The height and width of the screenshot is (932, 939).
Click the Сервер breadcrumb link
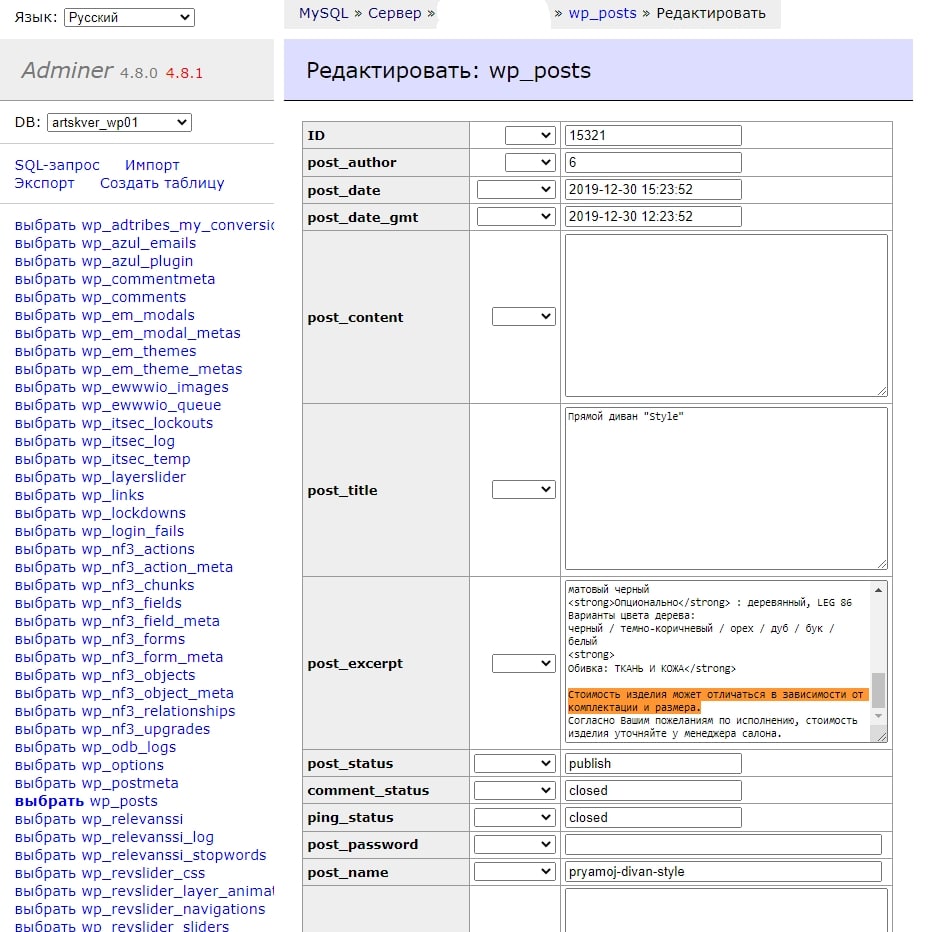click(x=395, y=13)
